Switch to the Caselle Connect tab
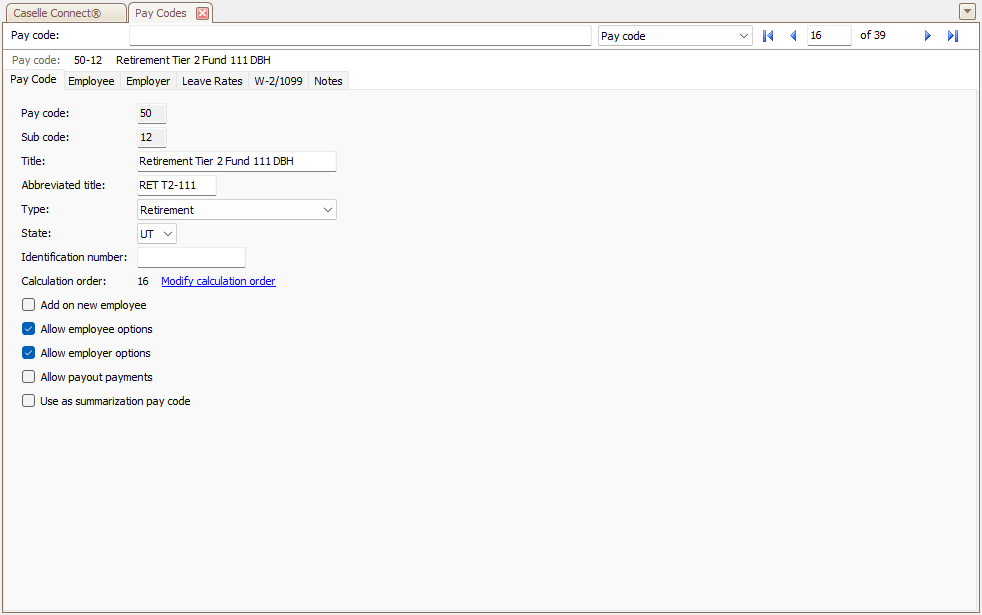This screenshot has width=982, height=615. (64, 13)
